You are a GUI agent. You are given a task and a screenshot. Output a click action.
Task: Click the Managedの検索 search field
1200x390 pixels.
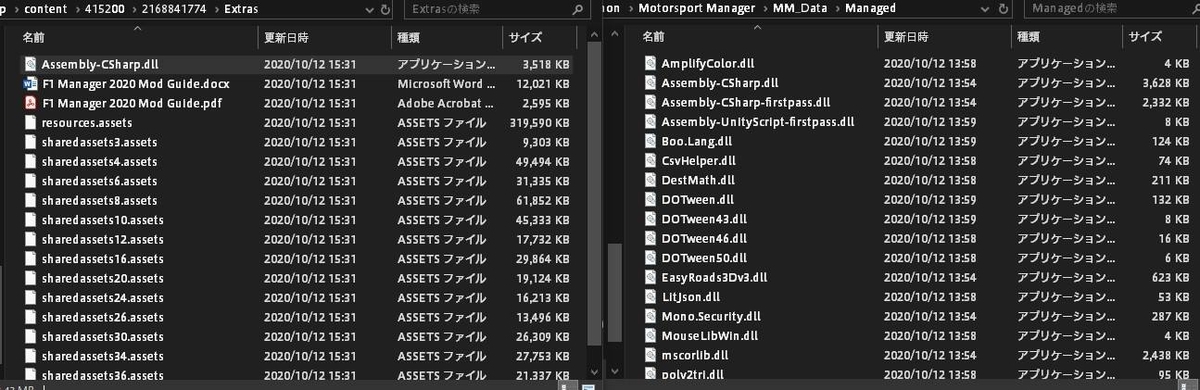(1112, 8)
